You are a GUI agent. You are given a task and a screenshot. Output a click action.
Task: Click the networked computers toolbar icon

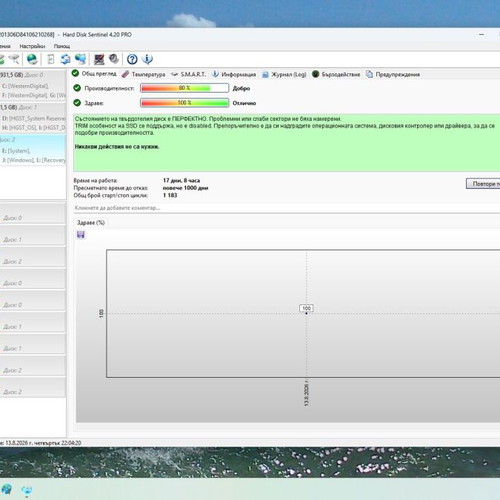click(80, 59)
